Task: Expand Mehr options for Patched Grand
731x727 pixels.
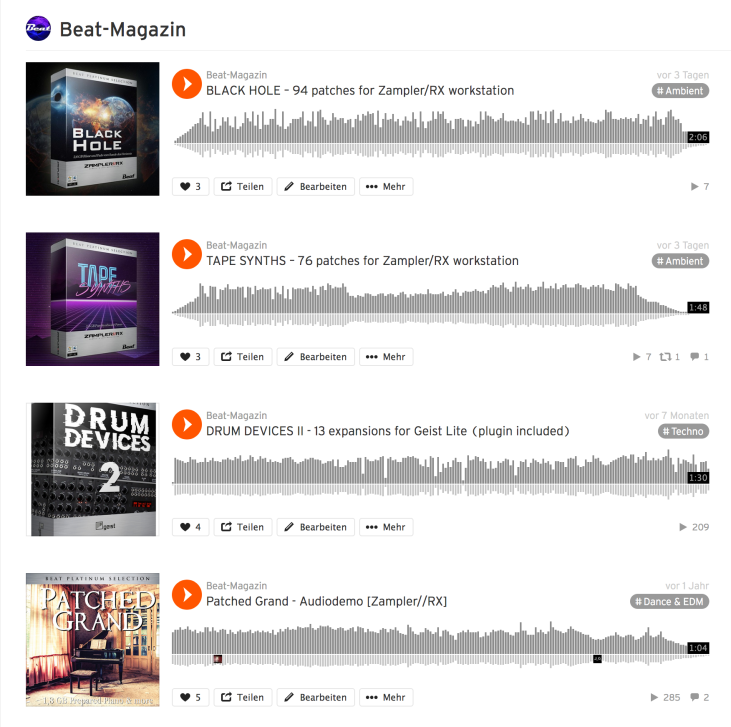Action: [x=386, y=697]
